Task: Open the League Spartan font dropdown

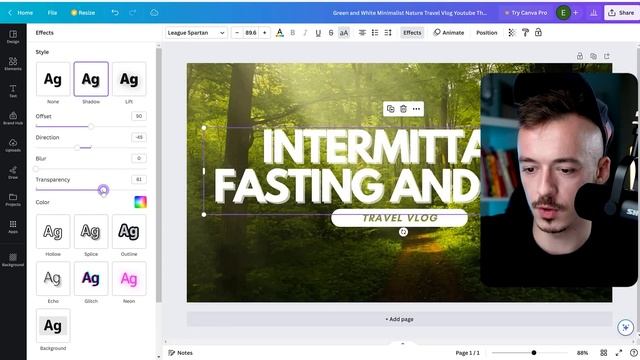Action: (x=196, y=33)
